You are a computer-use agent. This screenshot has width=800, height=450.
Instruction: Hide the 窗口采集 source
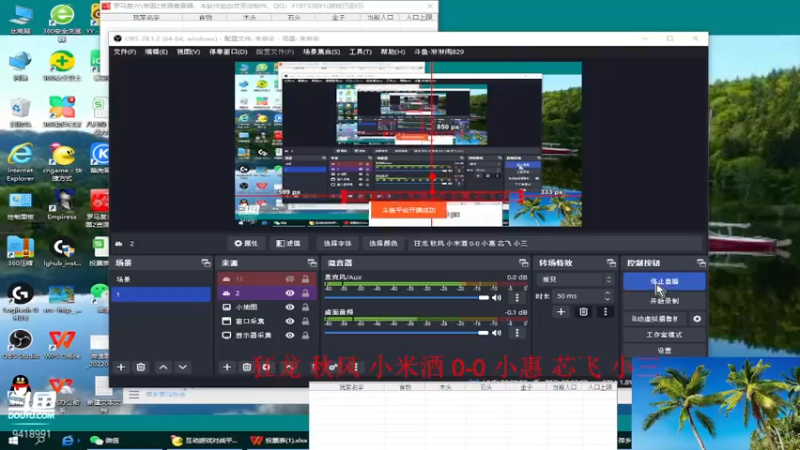point(290,321)
